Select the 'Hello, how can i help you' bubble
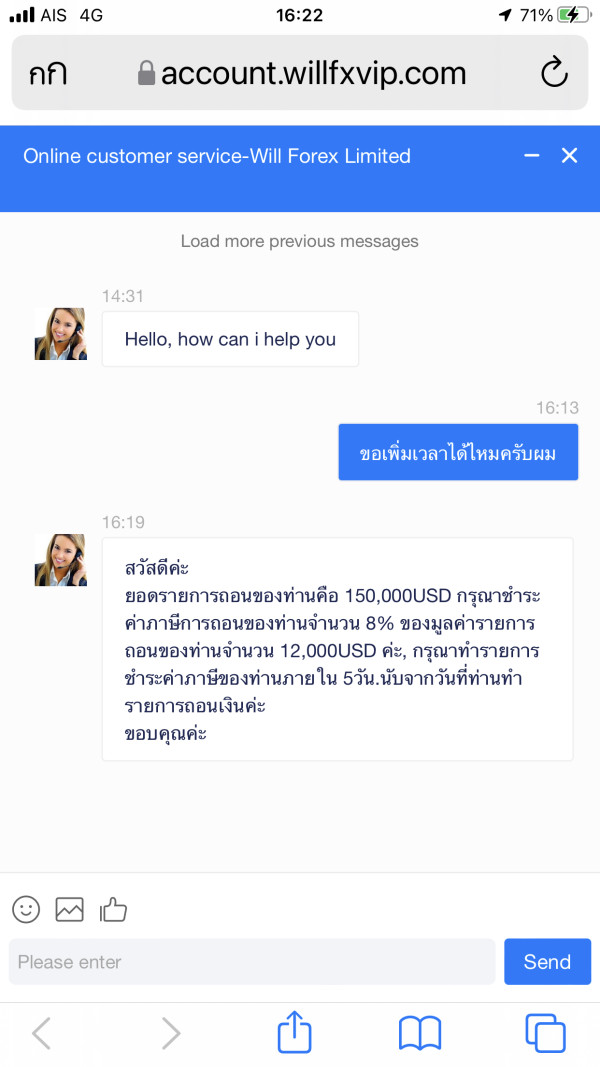The height and width of the screenshot is (1067, 600). [230, 339]
